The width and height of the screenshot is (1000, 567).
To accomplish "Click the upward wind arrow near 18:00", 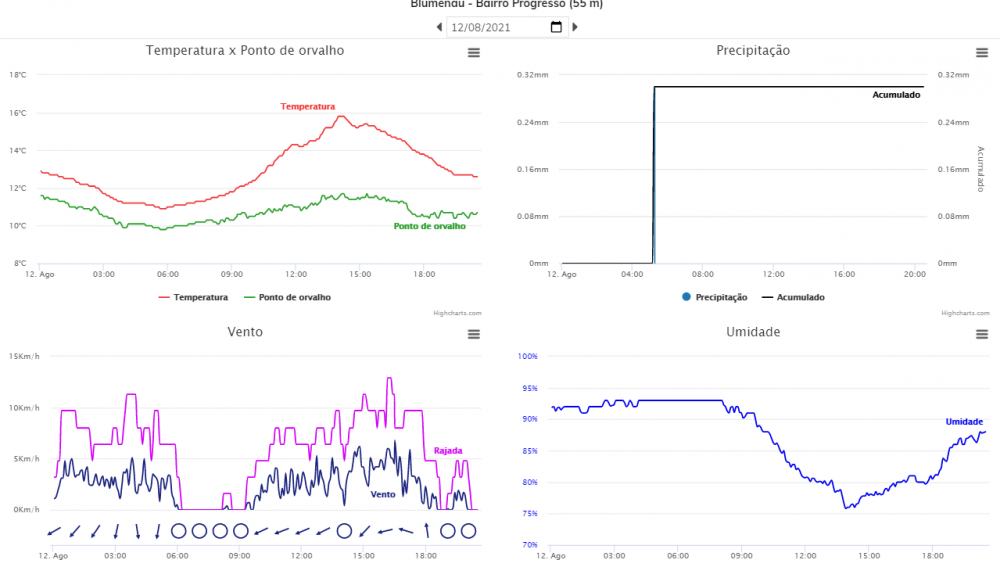I will tap(427, 531).
